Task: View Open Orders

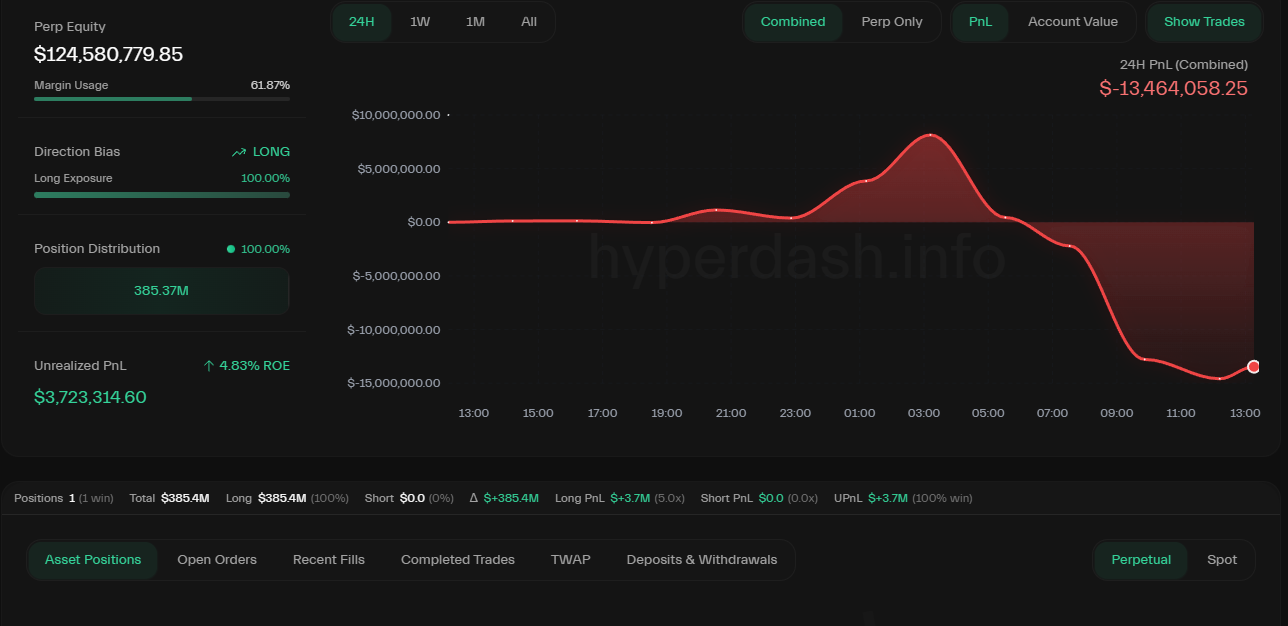Action: point(217,560)
